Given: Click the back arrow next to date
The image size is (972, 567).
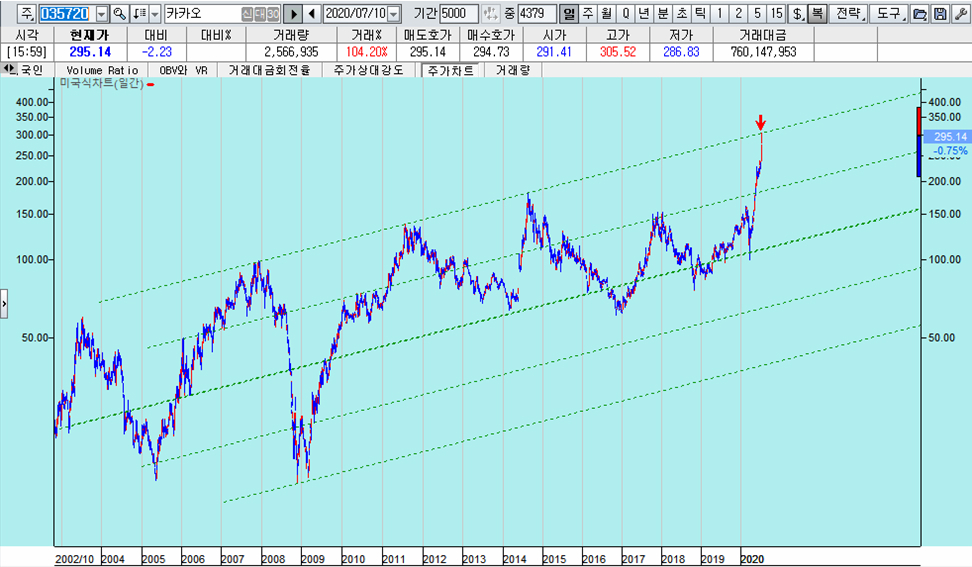Looking at the screenshot, I should coord(312,14).
